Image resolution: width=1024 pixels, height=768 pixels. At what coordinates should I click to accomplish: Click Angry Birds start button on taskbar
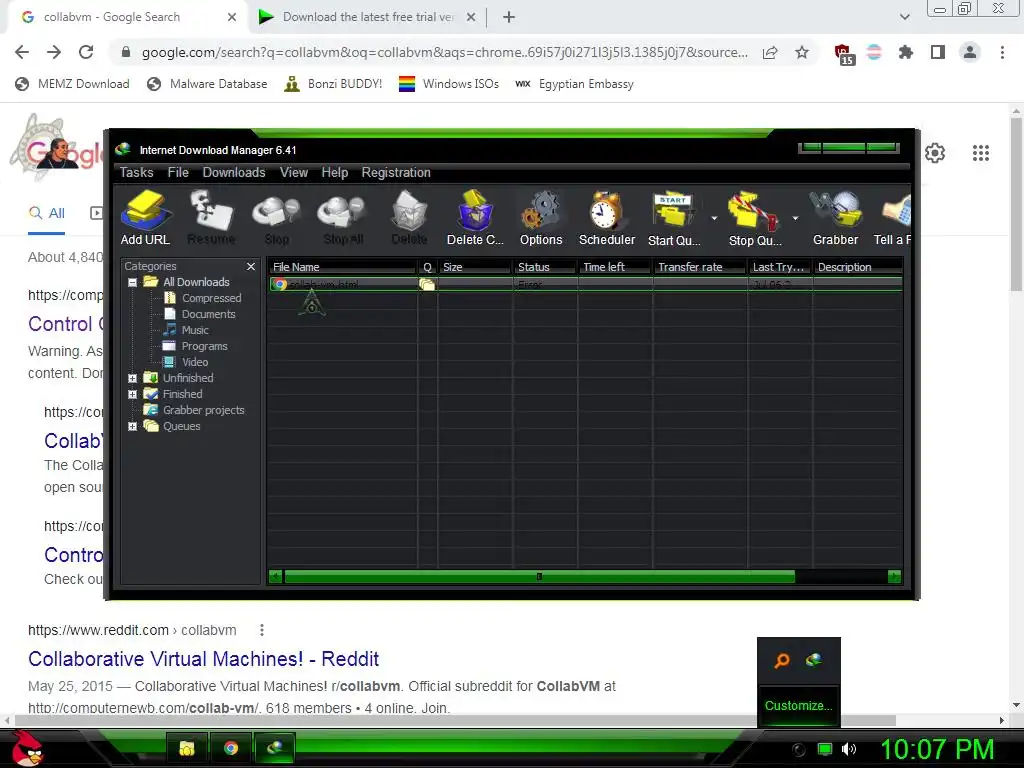click(27, 748)
